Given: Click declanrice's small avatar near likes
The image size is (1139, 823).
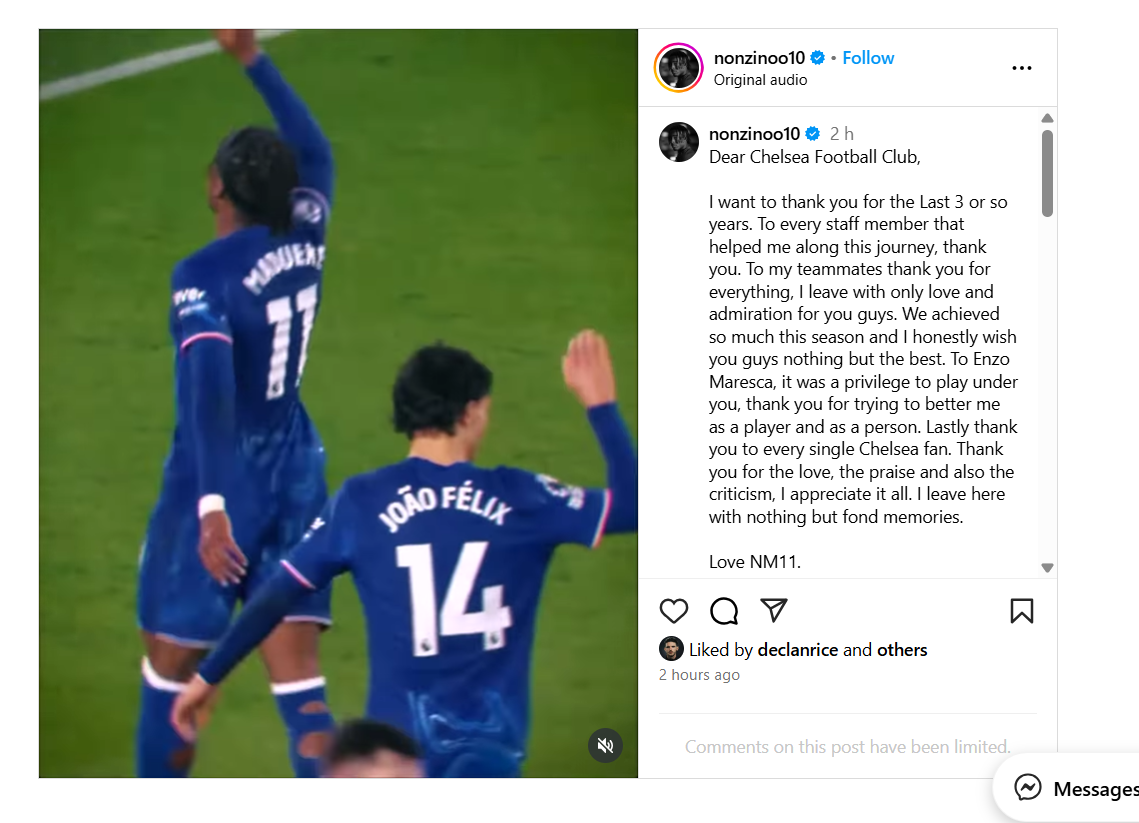Looking at the screenshot, I should 670,649.
